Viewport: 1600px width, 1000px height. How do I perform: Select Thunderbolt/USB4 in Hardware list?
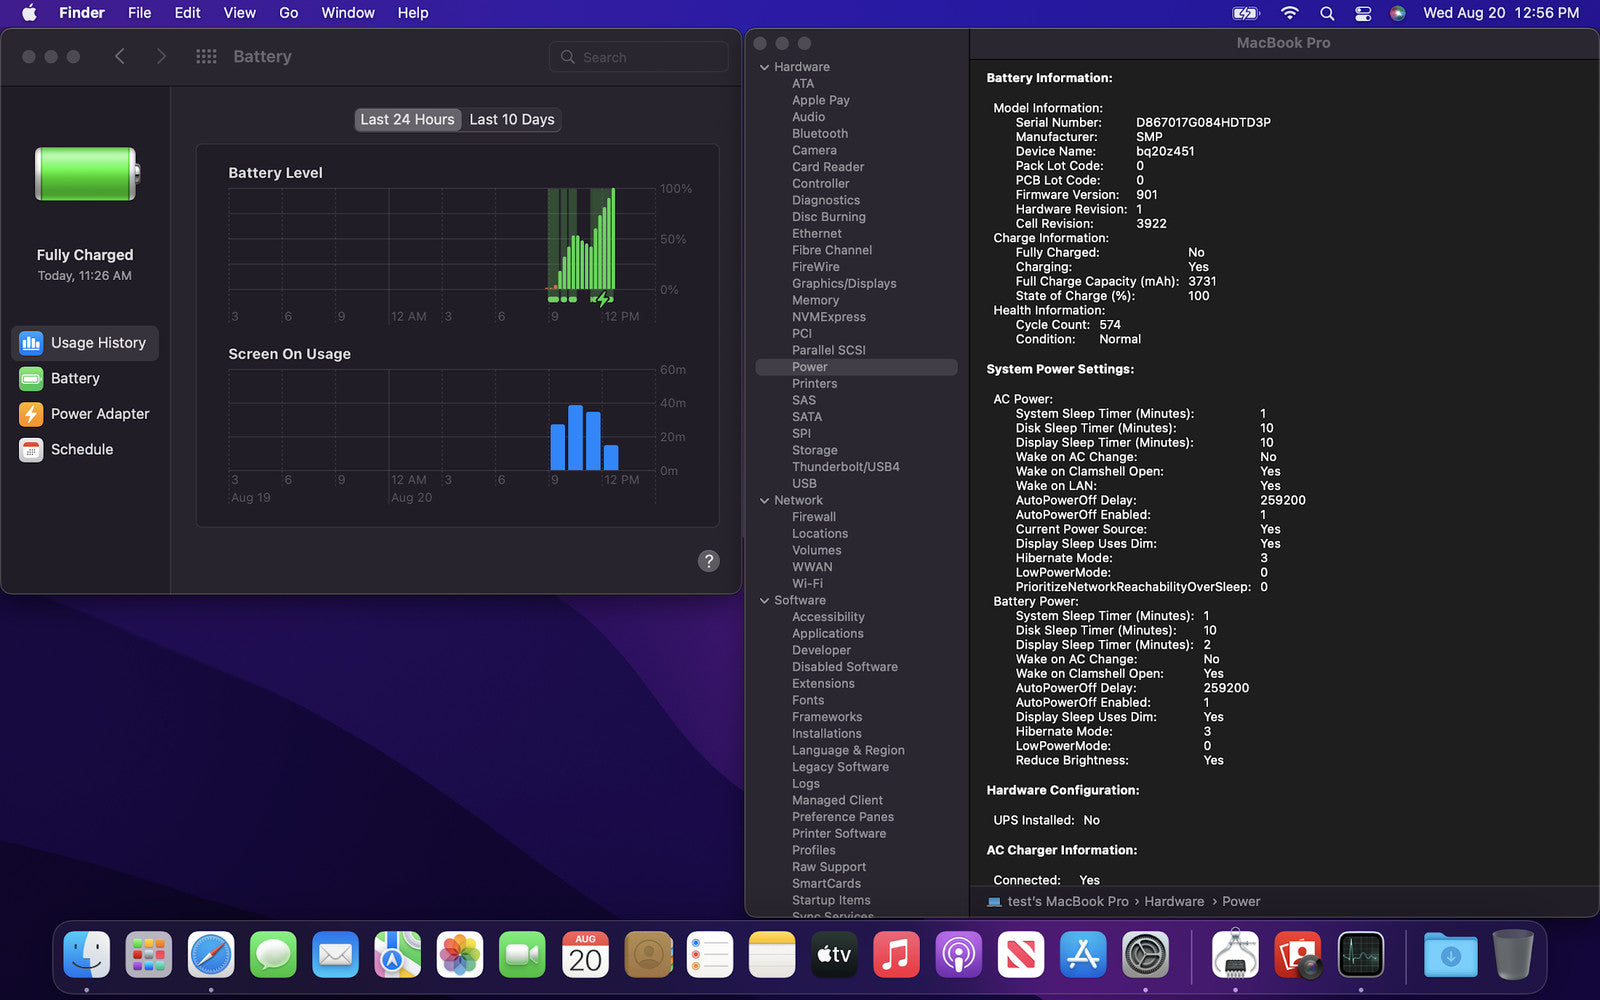[x=845, y=467]
